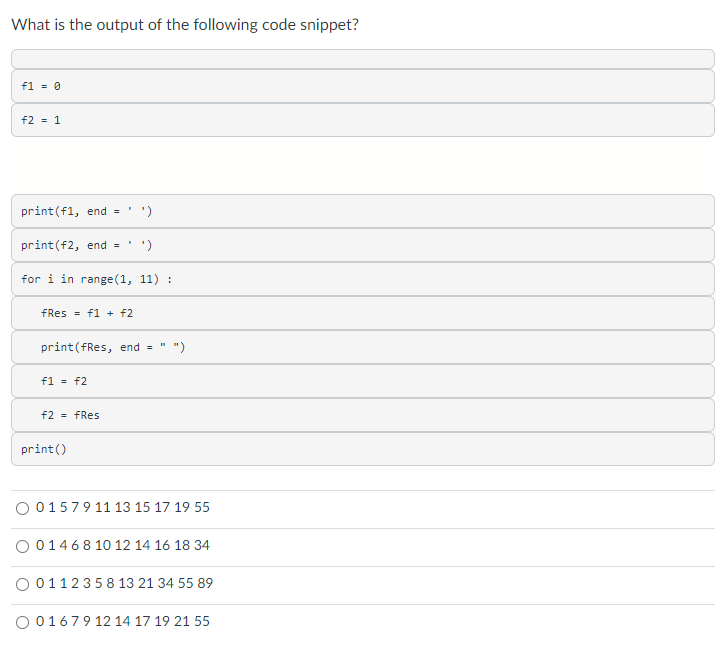723x650 pixels.
Task: Click the 'f2 = fRes' code line
Action: coord(70,416)
